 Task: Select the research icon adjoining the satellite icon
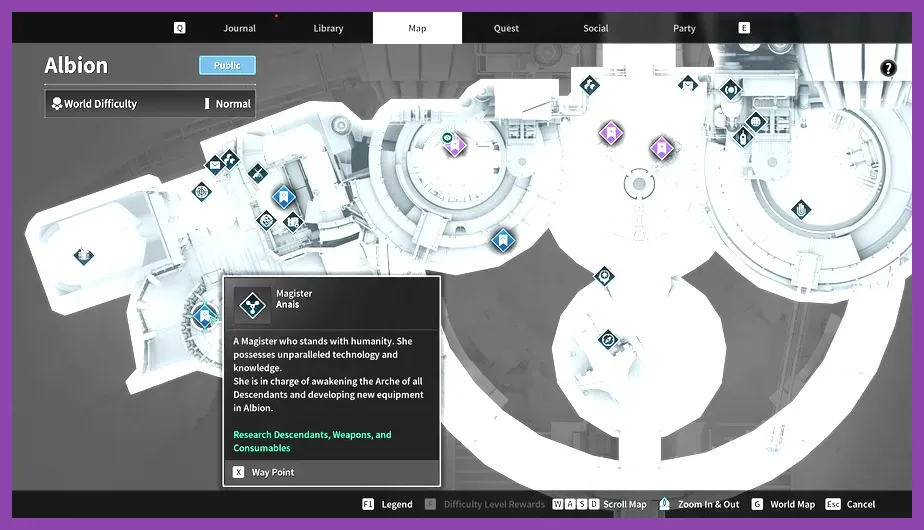[229, 159]
